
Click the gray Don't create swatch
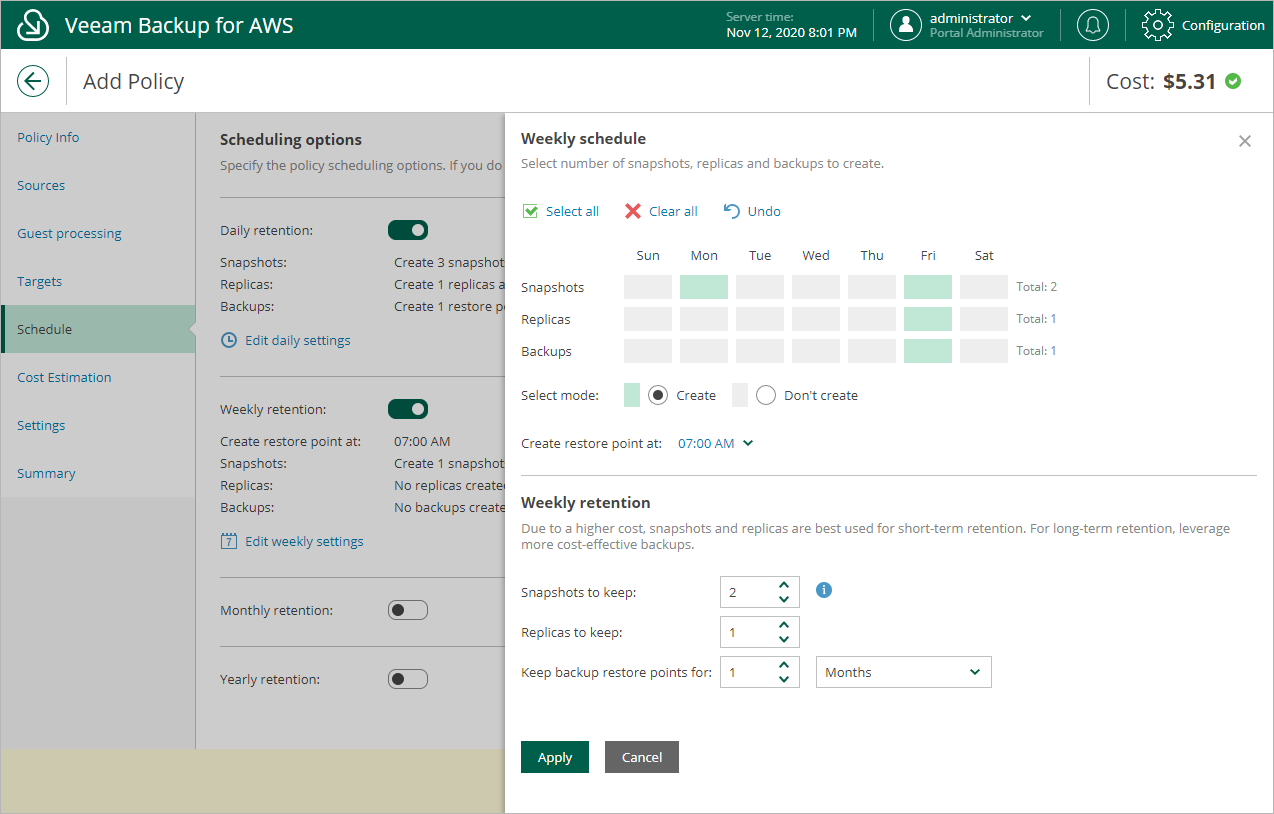click(740, 395)
